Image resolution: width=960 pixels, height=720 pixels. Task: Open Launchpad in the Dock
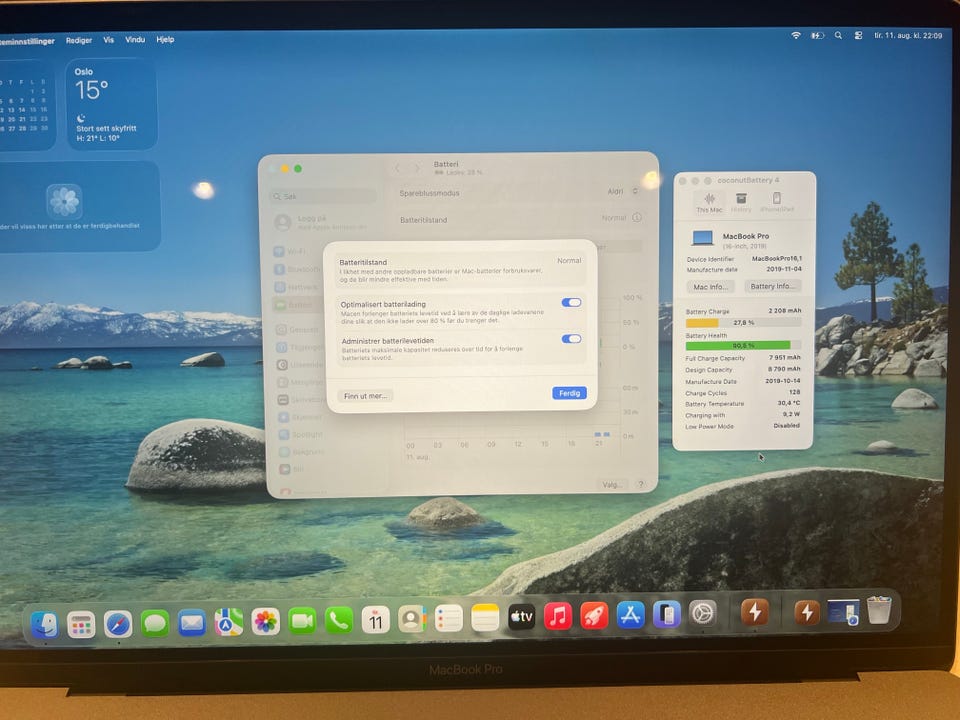pos(81,624)
